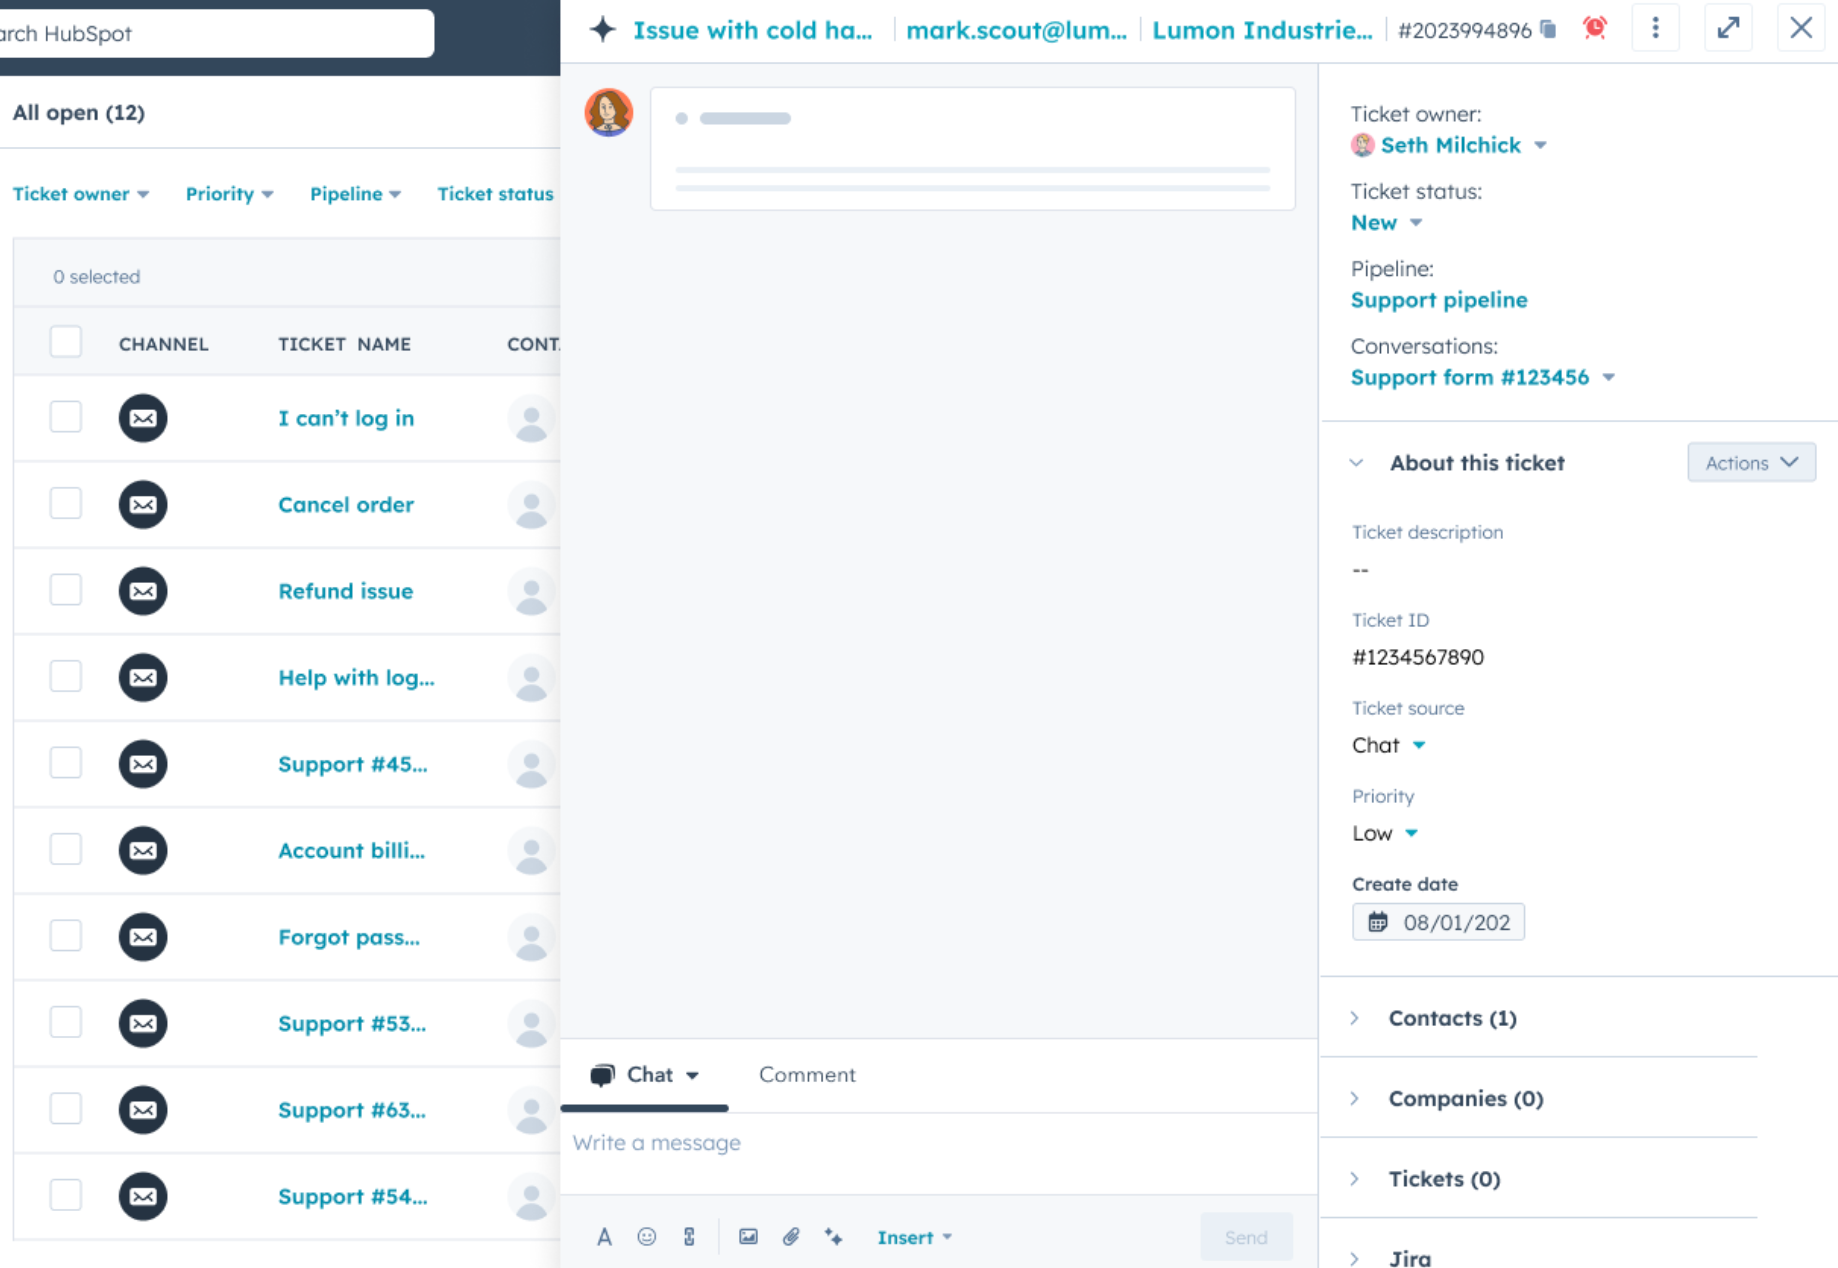1838x1268 pixels.
Task: Open the Support #45... ticket
Action: click(352, 764)
